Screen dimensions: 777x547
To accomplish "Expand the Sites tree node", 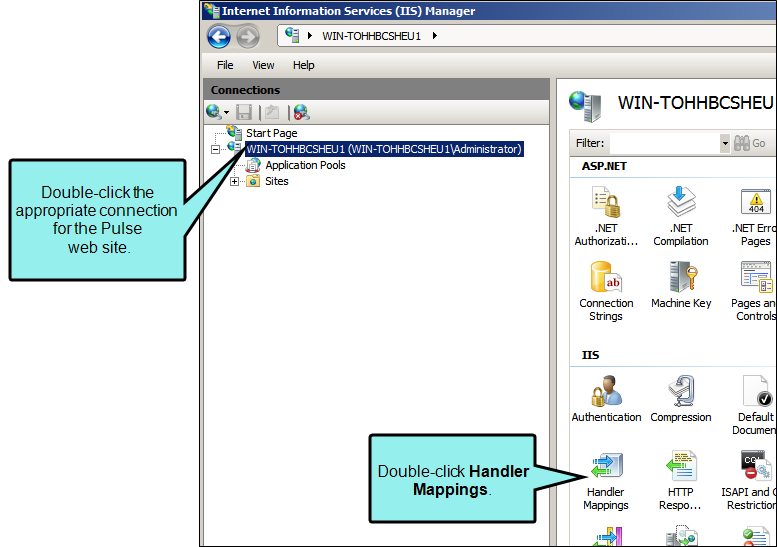I will click(x=234, y=181).
